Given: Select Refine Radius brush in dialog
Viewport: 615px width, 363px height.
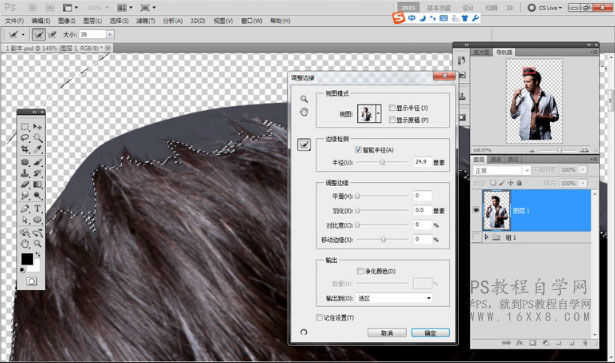Looking at the screenshot, I should (304, 145).
